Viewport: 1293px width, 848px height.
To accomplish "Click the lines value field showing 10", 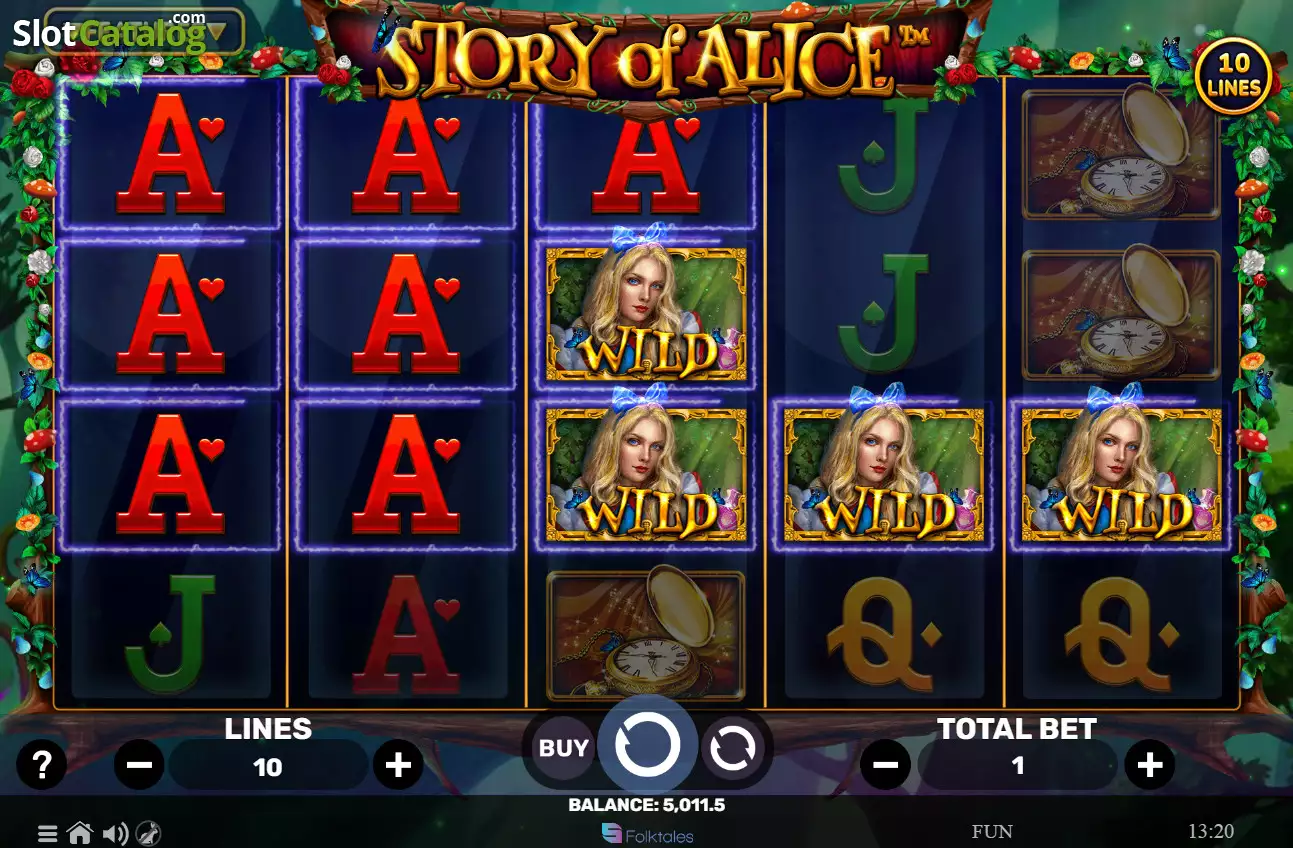I will click(268, 767).
